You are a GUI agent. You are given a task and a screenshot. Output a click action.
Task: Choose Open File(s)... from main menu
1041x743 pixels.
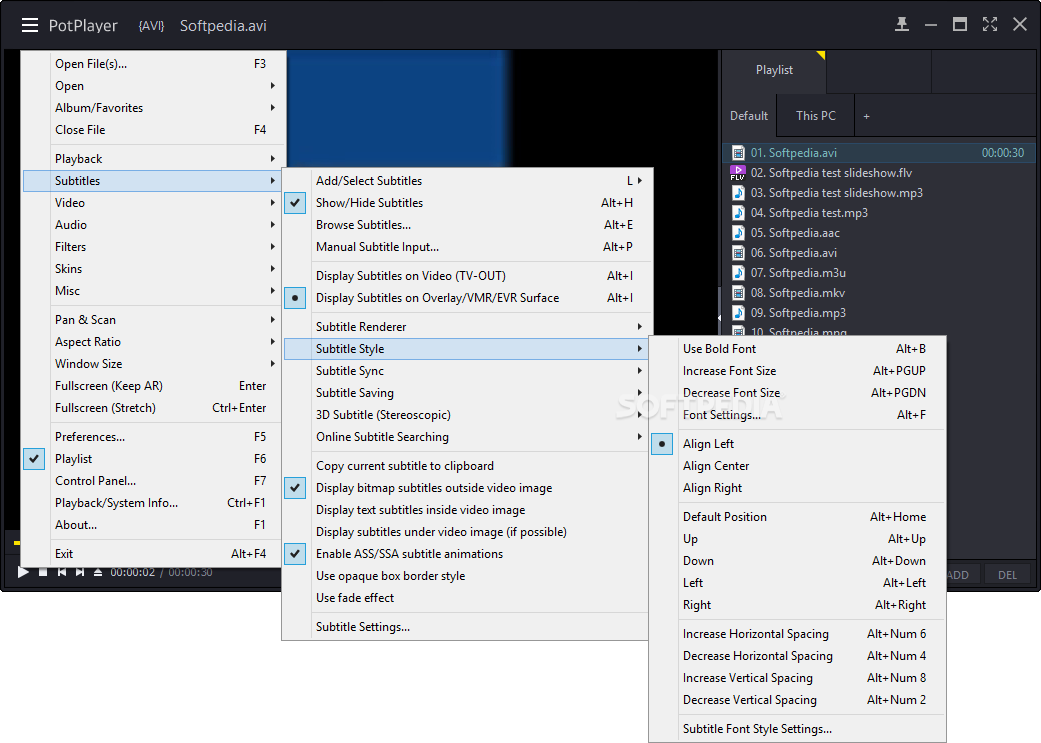(x=154, y=64)
